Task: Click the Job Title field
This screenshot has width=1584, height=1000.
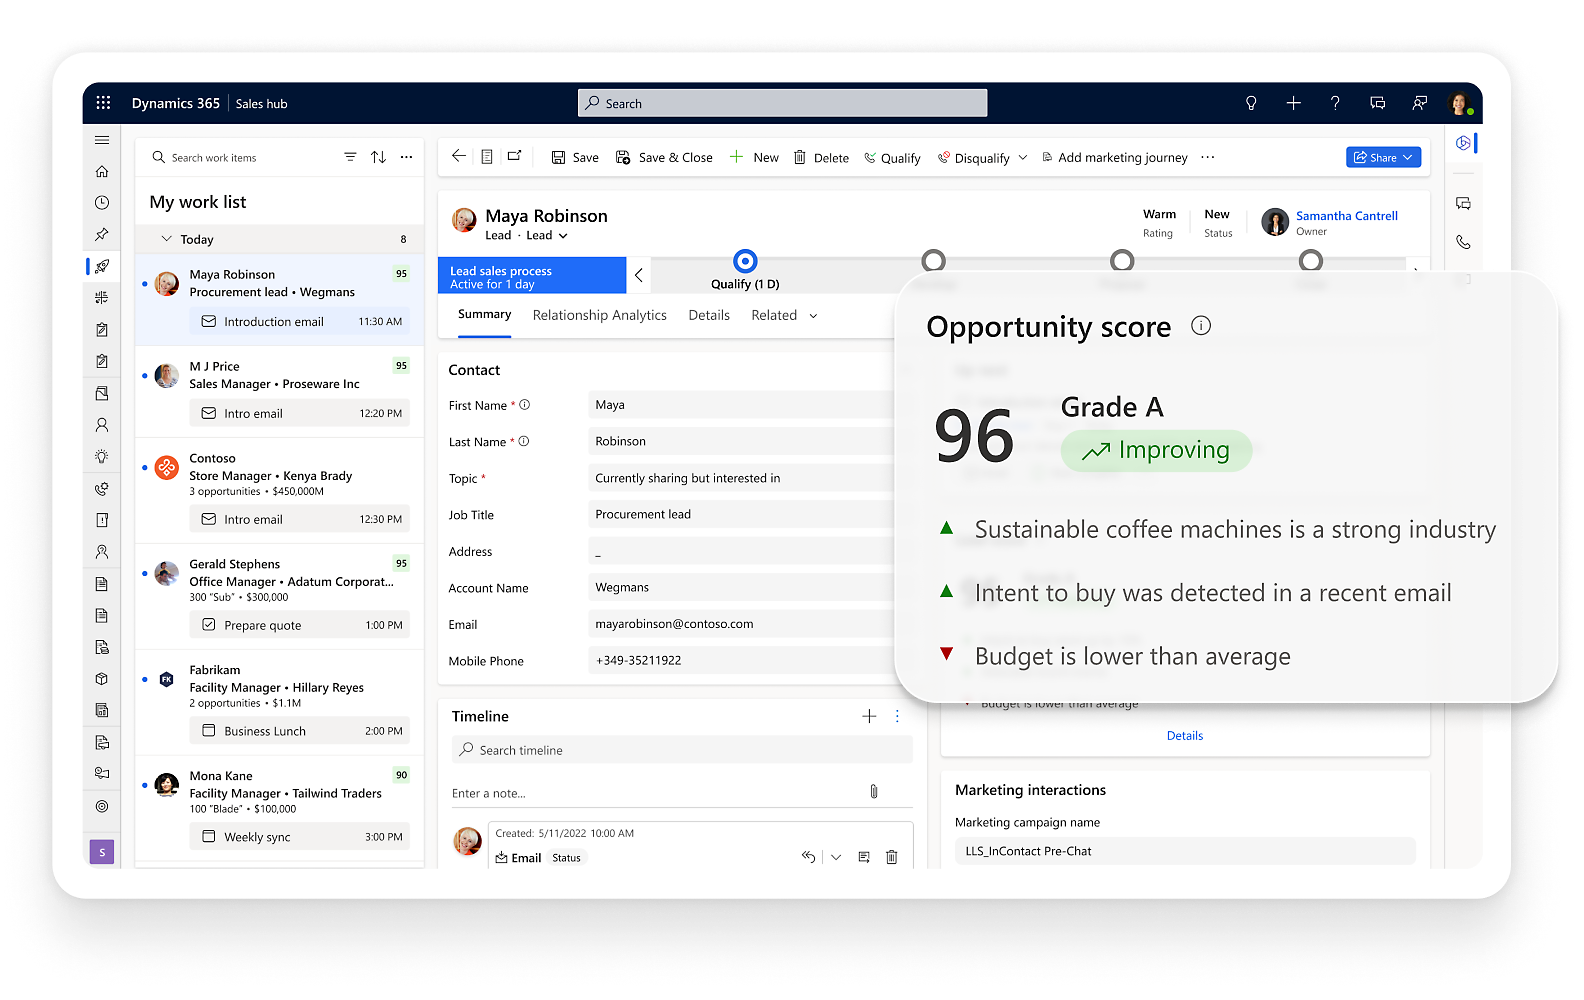Action: 741,514
